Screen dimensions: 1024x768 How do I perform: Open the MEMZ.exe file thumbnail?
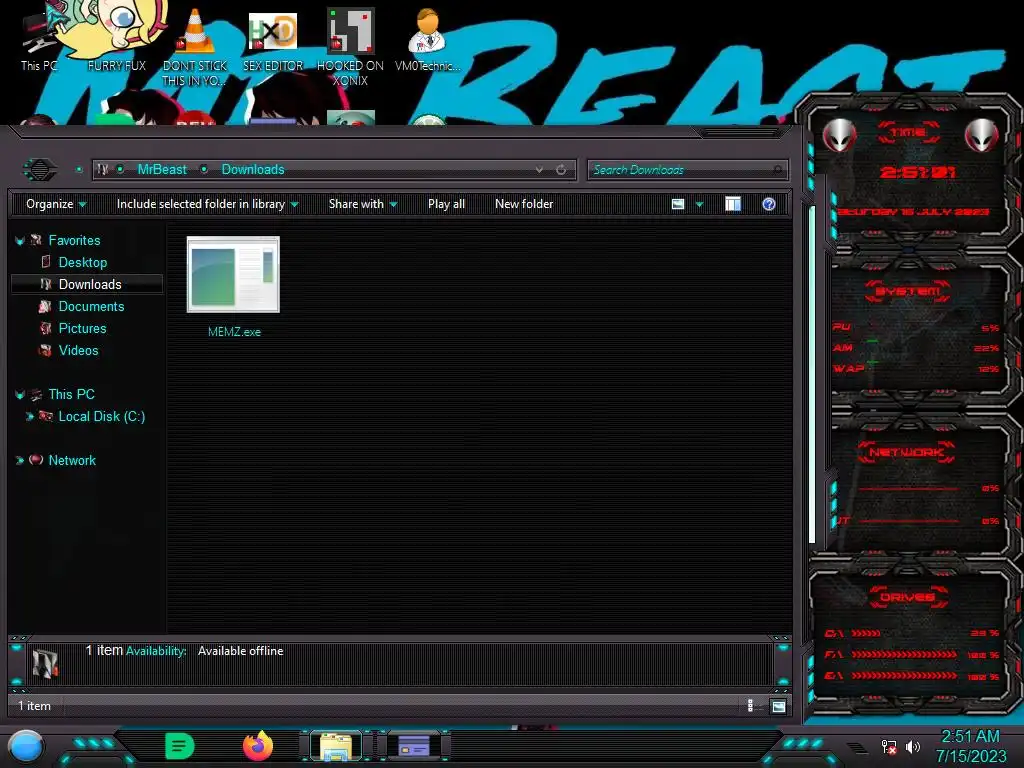click(x=233, y=274)
